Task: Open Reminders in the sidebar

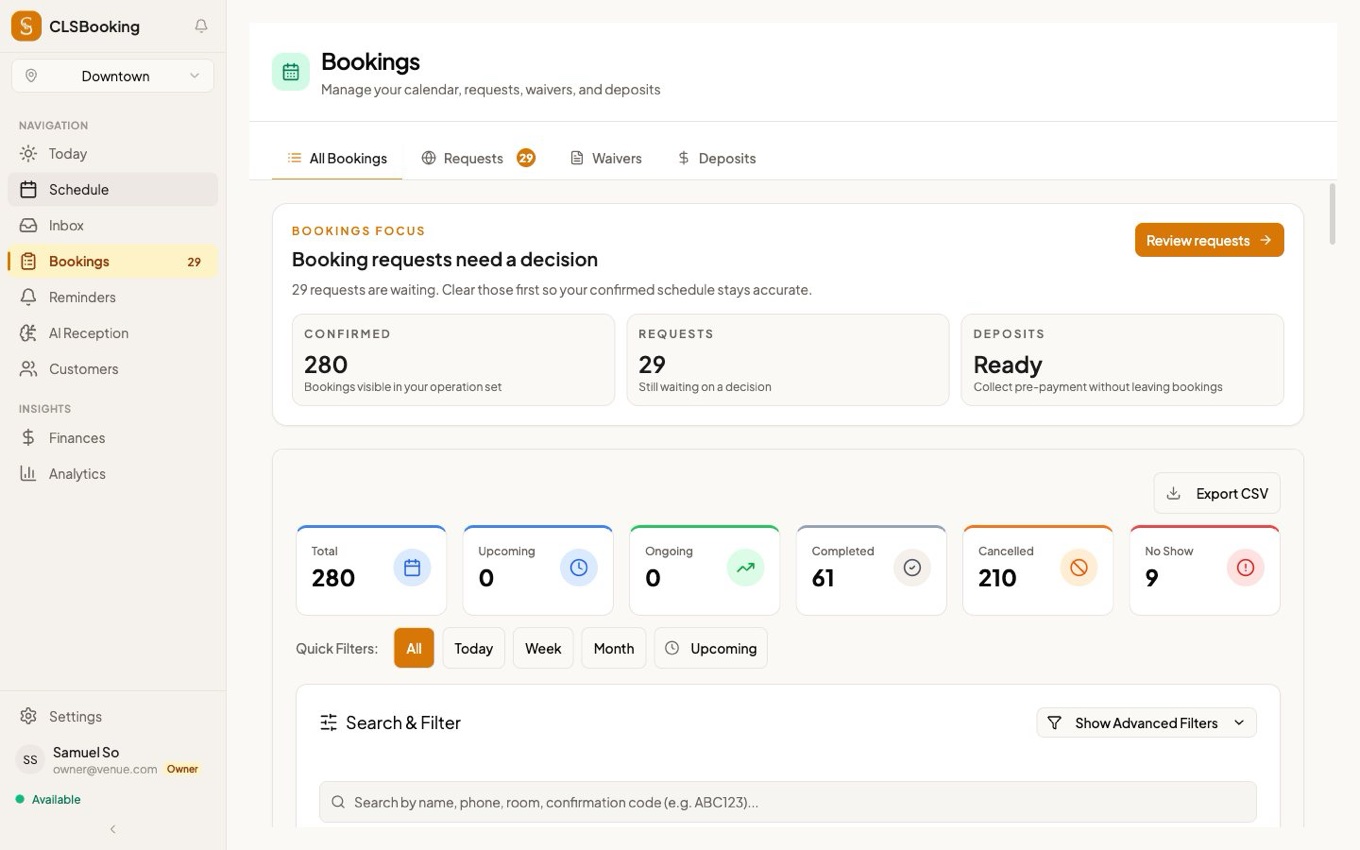Action: (112, 298)
